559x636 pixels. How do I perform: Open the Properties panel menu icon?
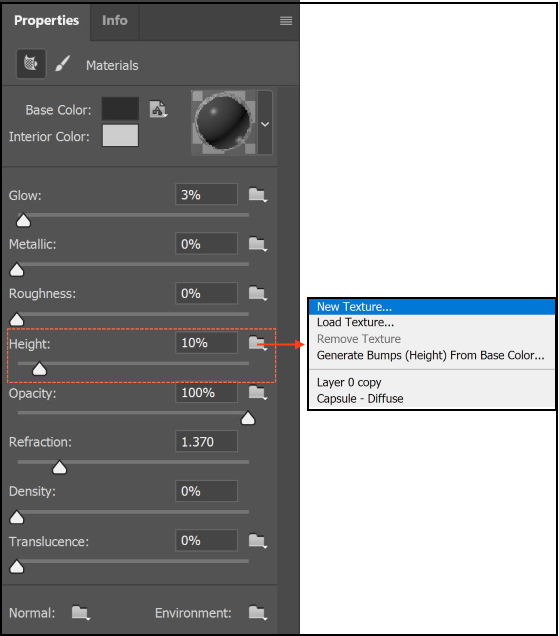pos(286,21)
